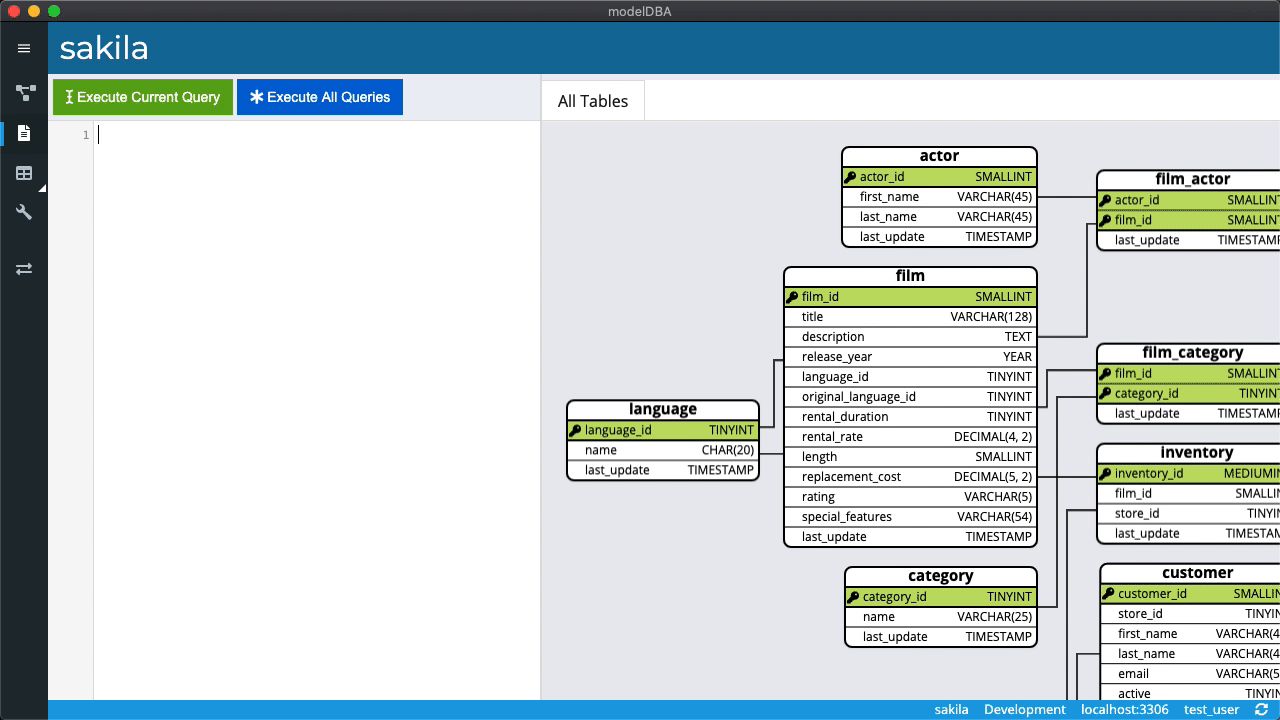The width and height of the screenshot is (1280, 720).
Task: Click test_user in the status bar
Action: click(1212, 709)
